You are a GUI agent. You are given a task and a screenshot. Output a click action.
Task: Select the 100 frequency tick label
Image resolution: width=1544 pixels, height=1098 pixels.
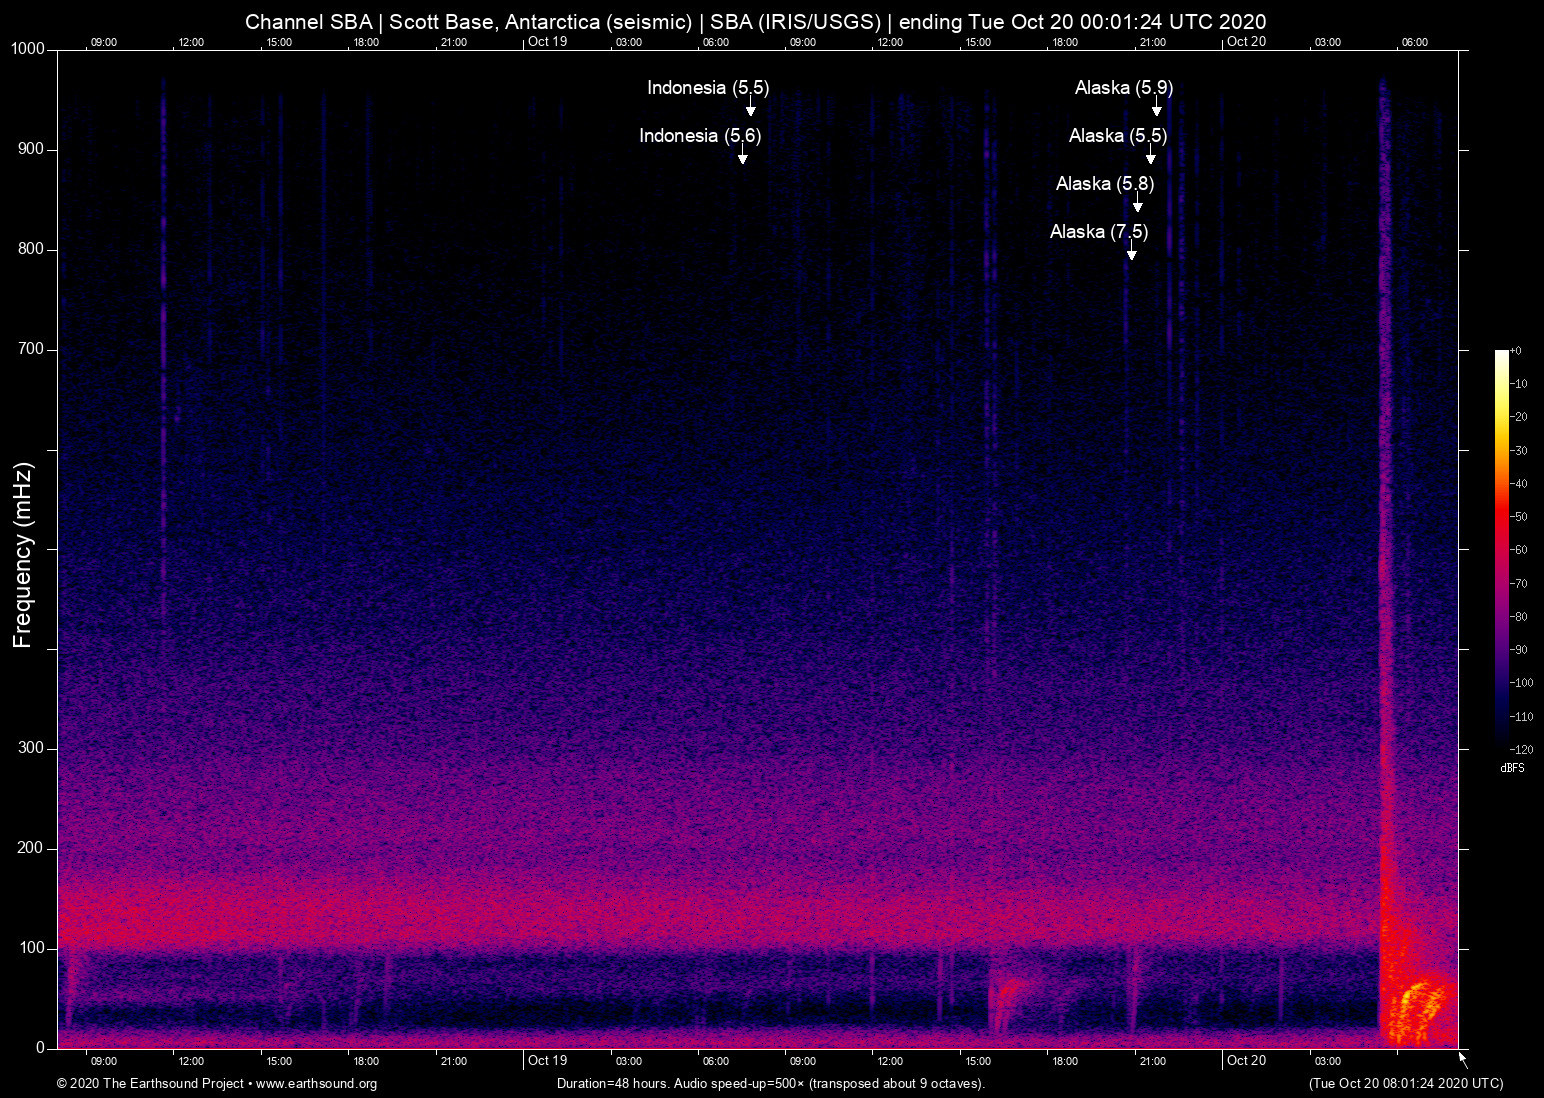click(33, 945)
